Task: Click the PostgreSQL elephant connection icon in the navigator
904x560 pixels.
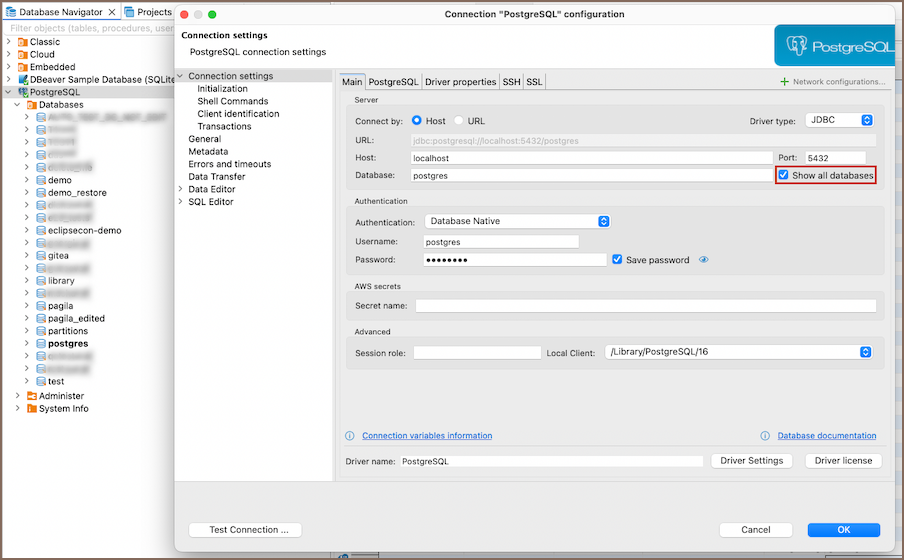Action: [x=23, y=92]
